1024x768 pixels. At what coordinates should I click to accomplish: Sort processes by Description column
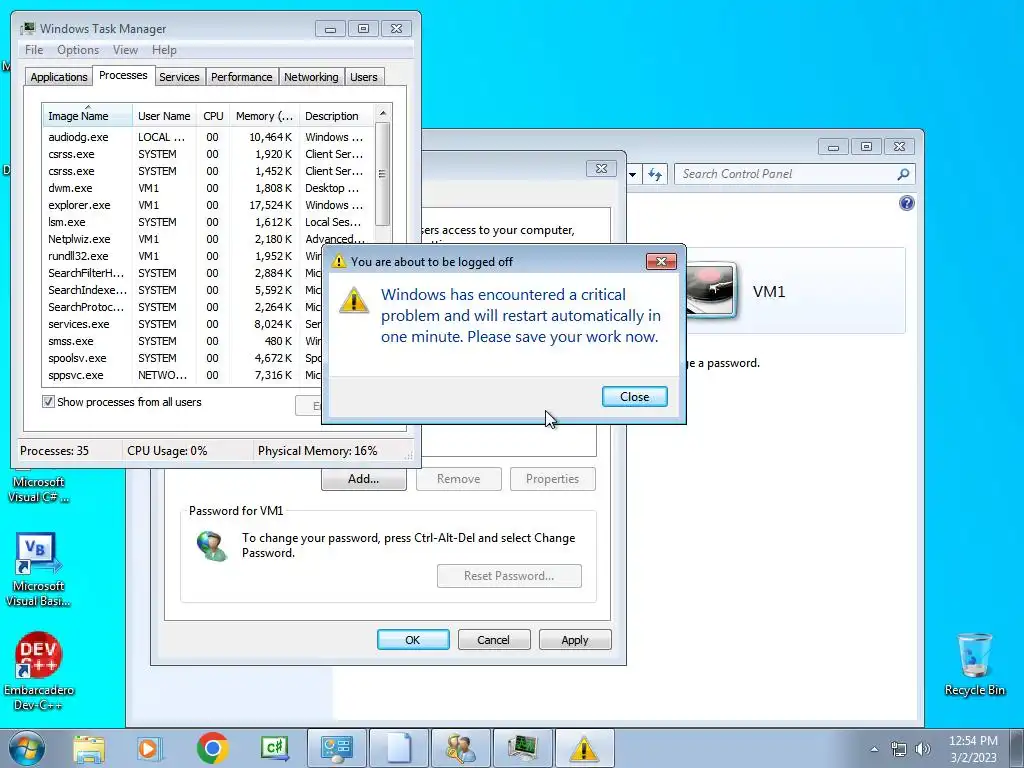point(336,116)
